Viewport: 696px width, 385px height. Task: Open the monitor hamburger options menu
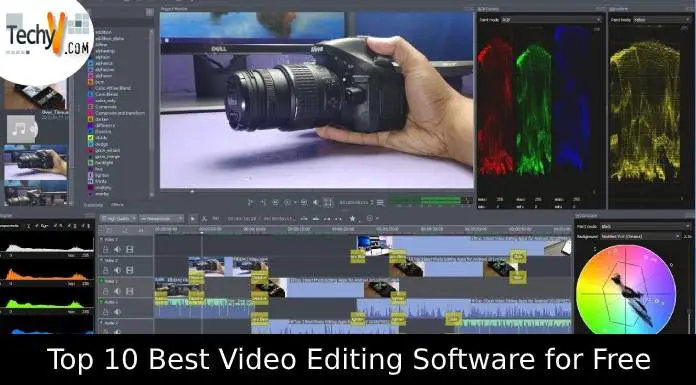(380, 202)
